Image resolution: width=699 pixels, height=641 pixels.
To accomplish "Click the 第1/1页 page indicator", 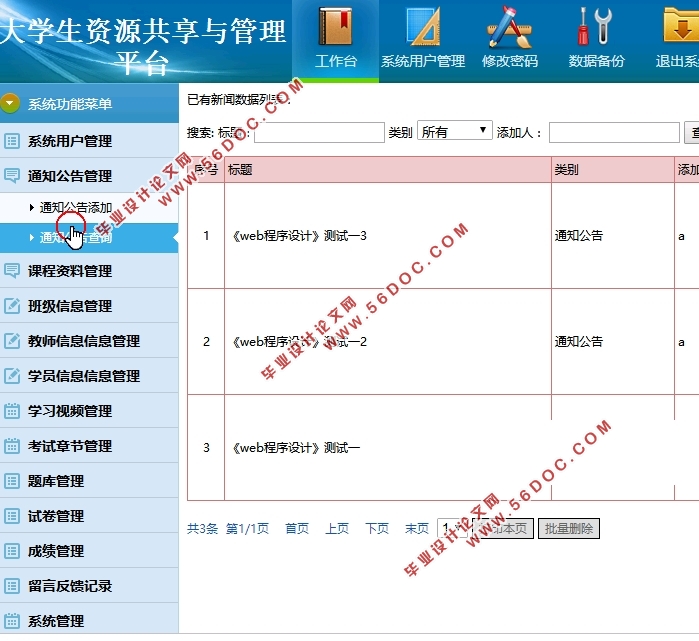I will point(247,529).
